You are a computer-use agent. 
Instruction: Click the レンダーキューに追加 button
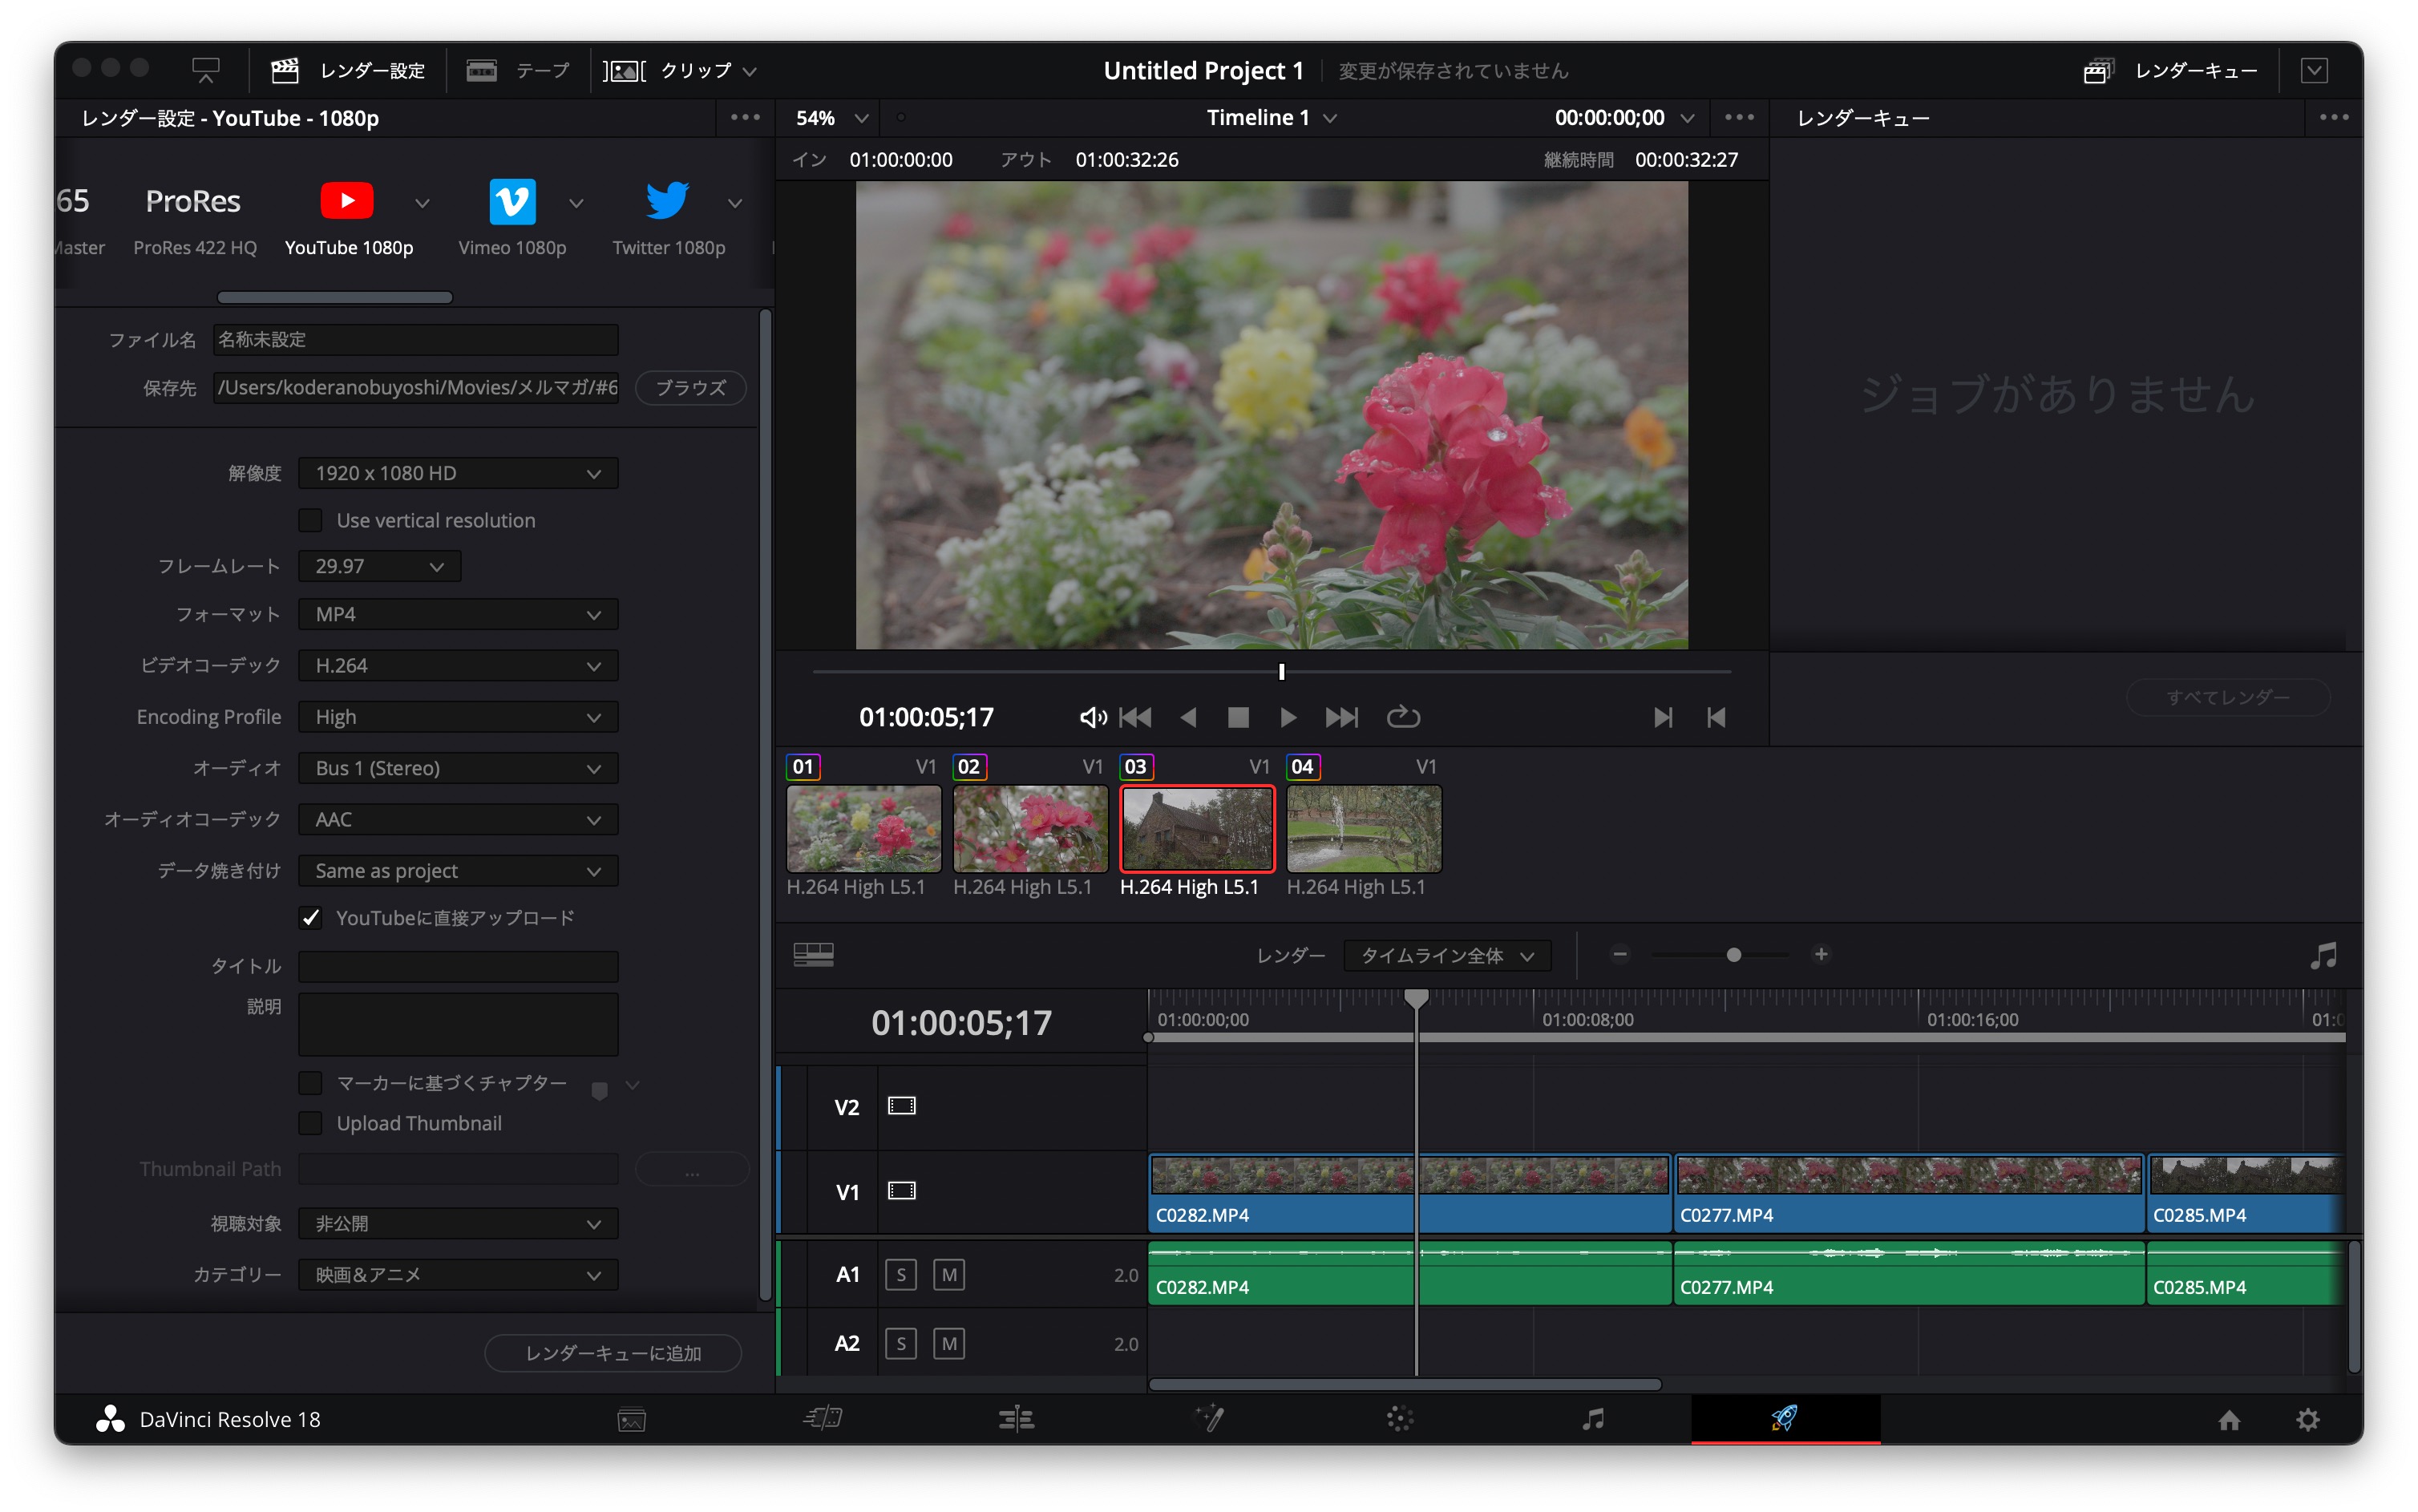612,1352
